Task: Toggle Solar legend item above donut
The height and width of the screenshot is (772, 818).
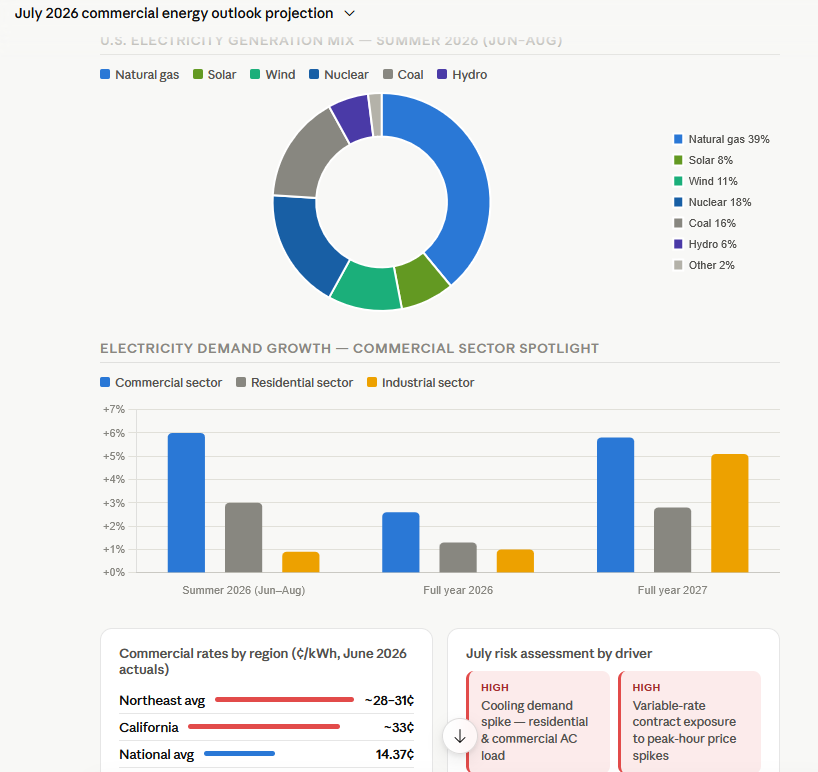Action: coord(214,75)
